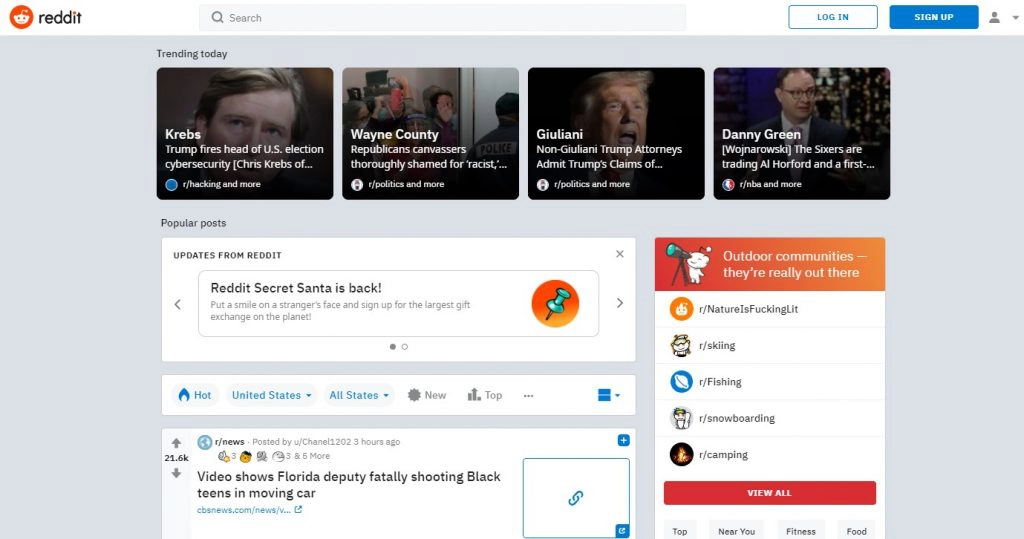Click the external link icon on thumbnail
The image size is (1024, 539).
622,531
